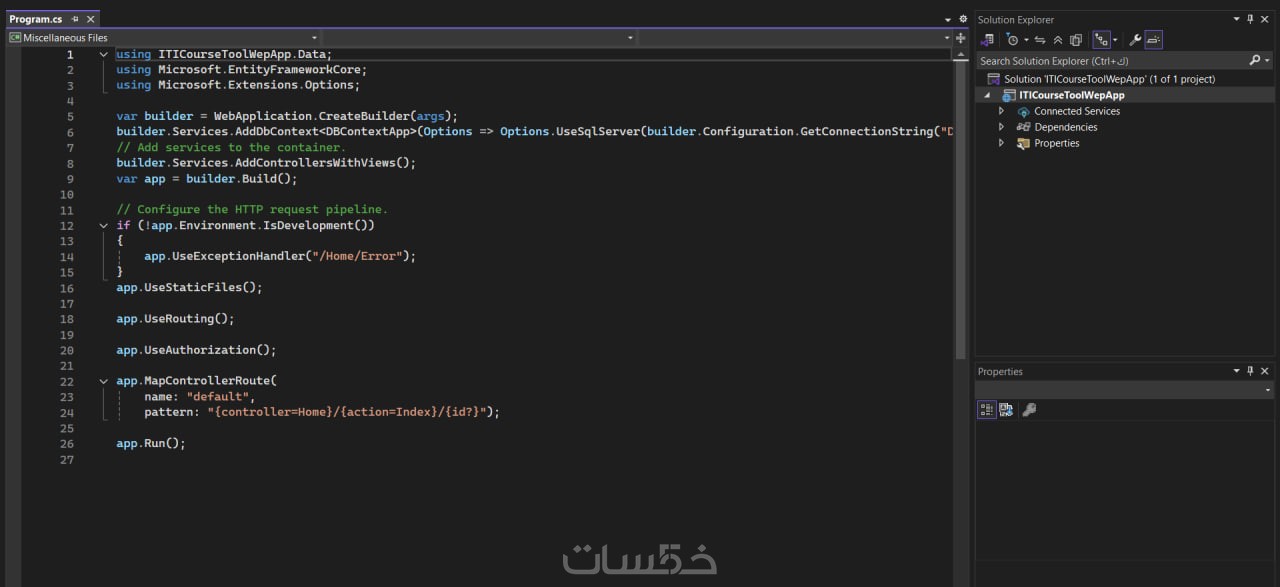Click the Search Solution Explorer field
Screen dimensions: 1280x587
(1110, 61)
